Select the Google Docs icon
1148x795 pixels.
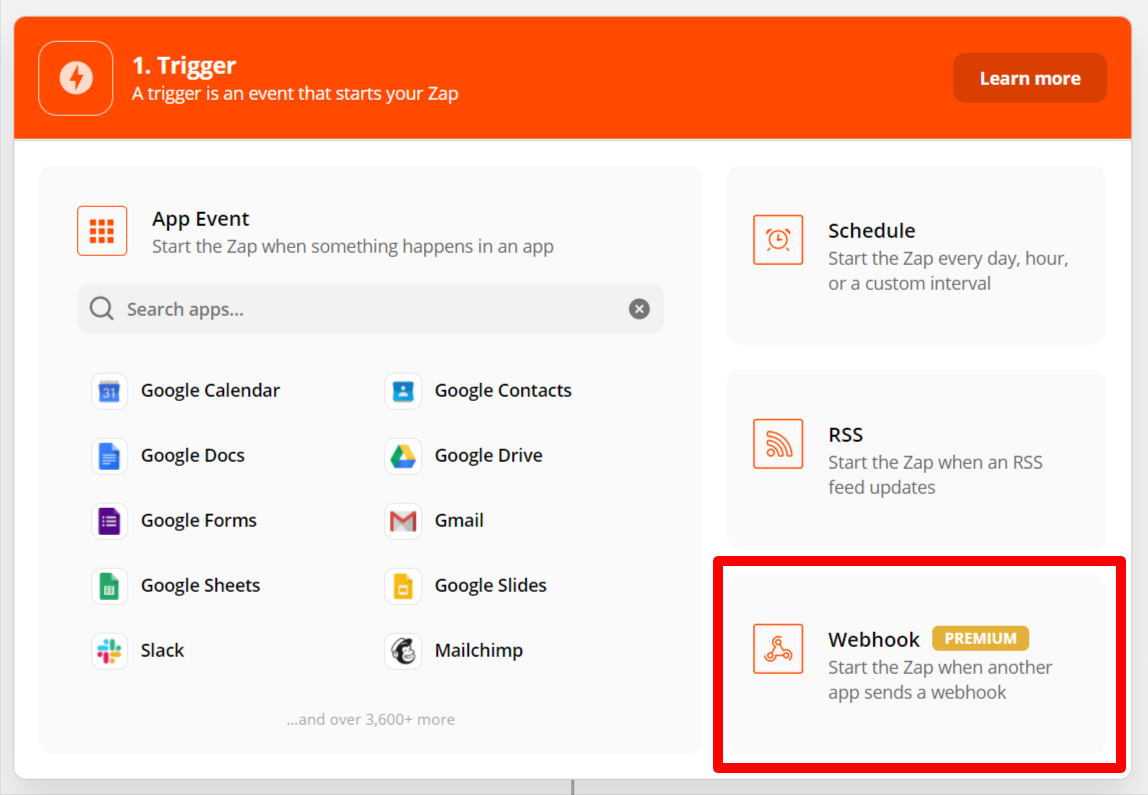109,456
